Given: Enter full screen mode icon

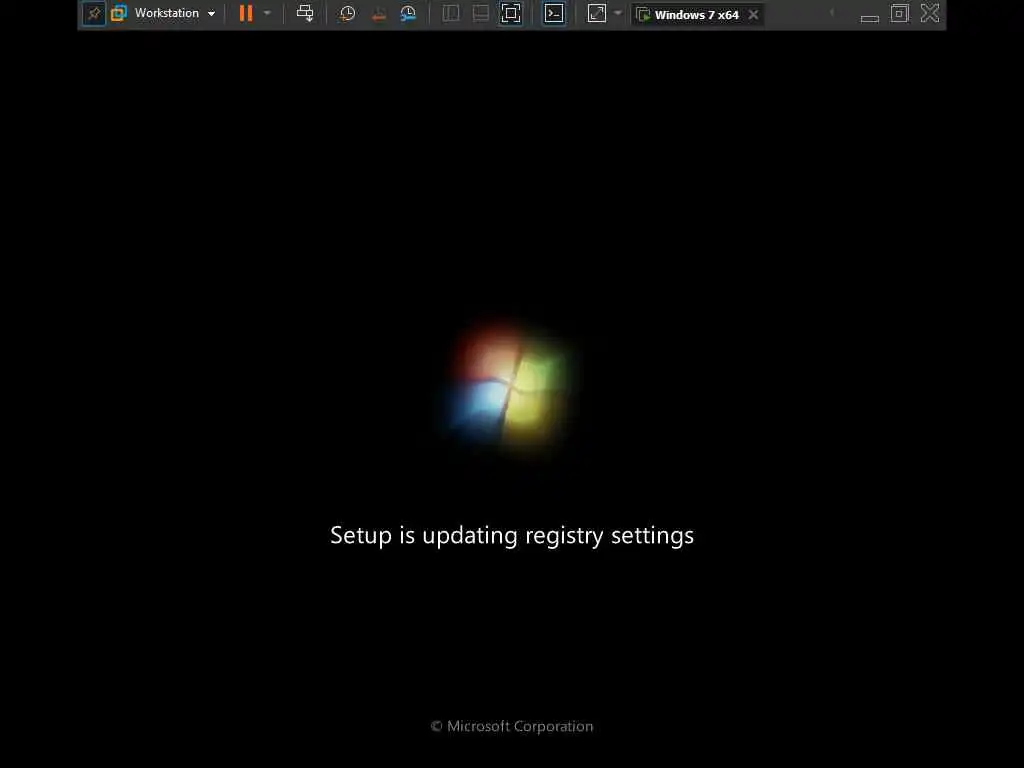Looking at the screenshot, I should click(x=511, y=13).
